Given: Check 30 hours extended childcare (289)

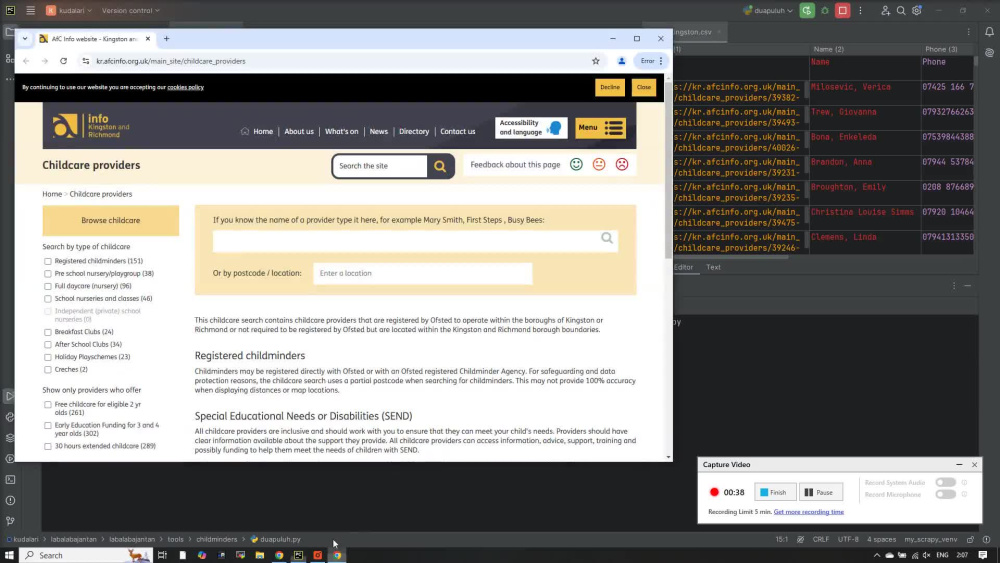Looking at the screenshot, I should [48, 446].
